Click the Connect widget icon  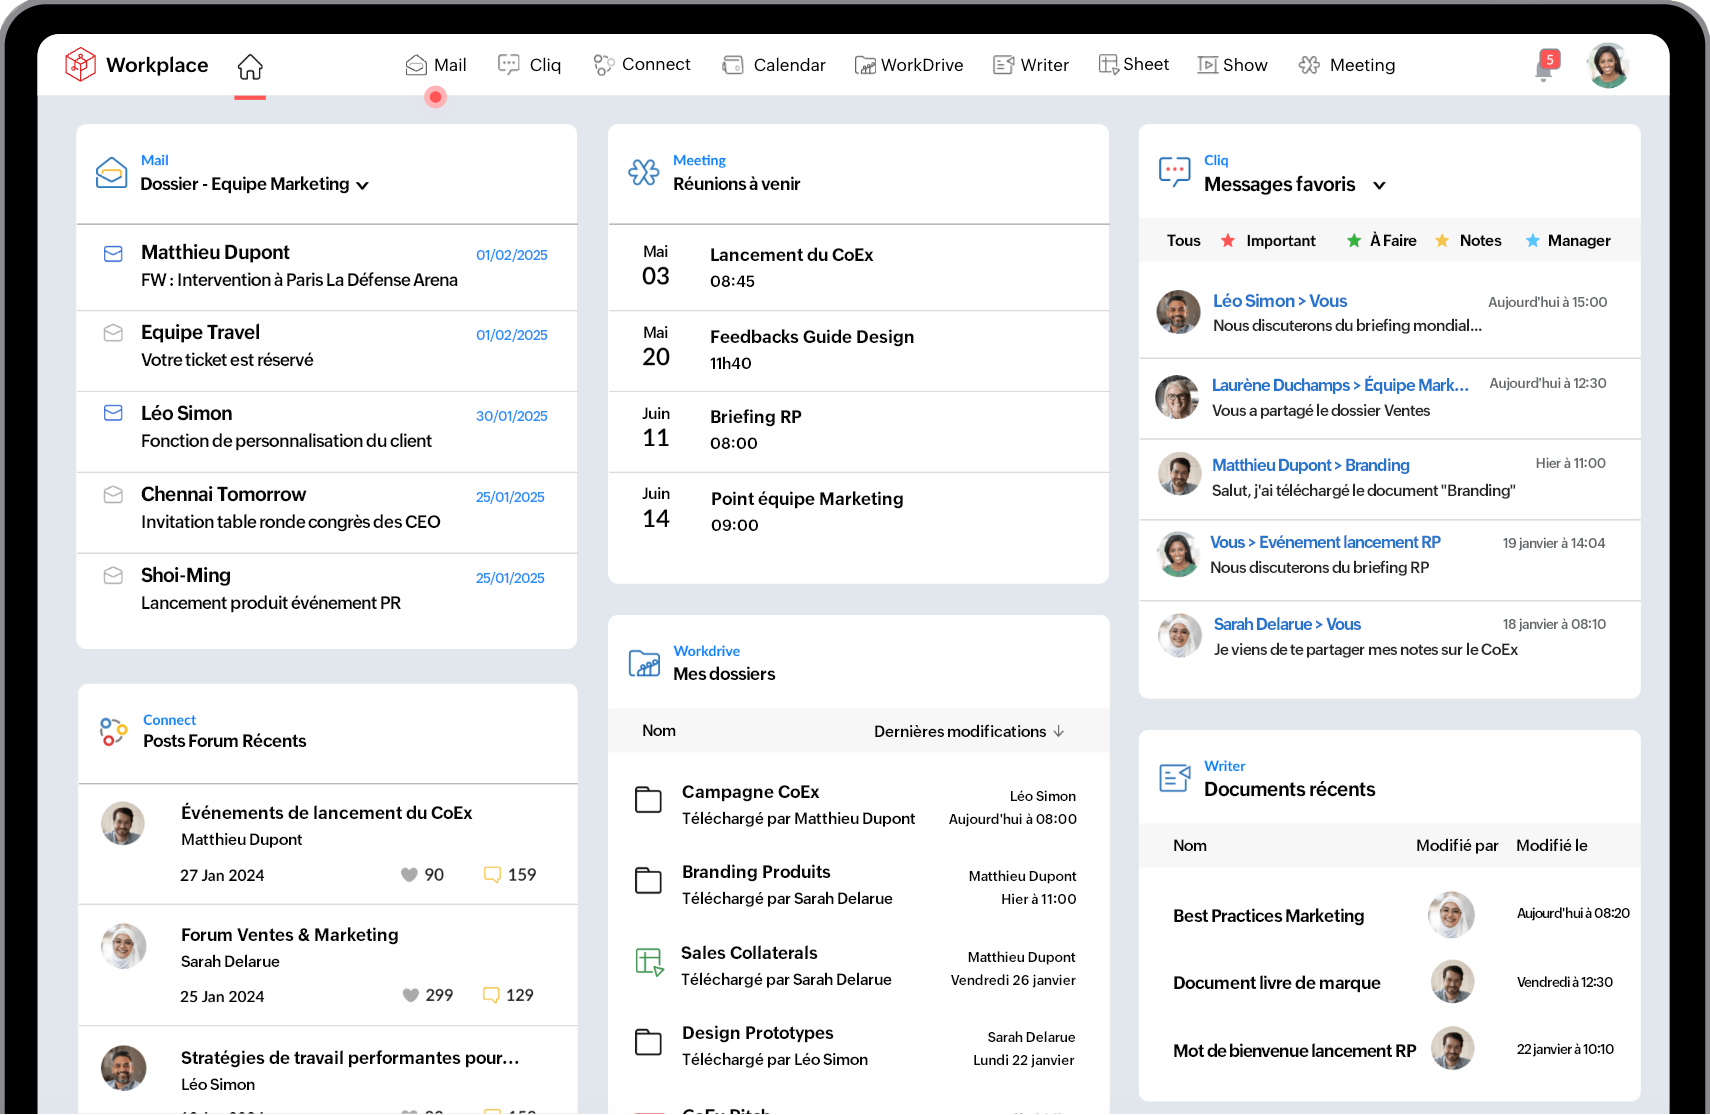pyautogui.click(x=113, y=732)
